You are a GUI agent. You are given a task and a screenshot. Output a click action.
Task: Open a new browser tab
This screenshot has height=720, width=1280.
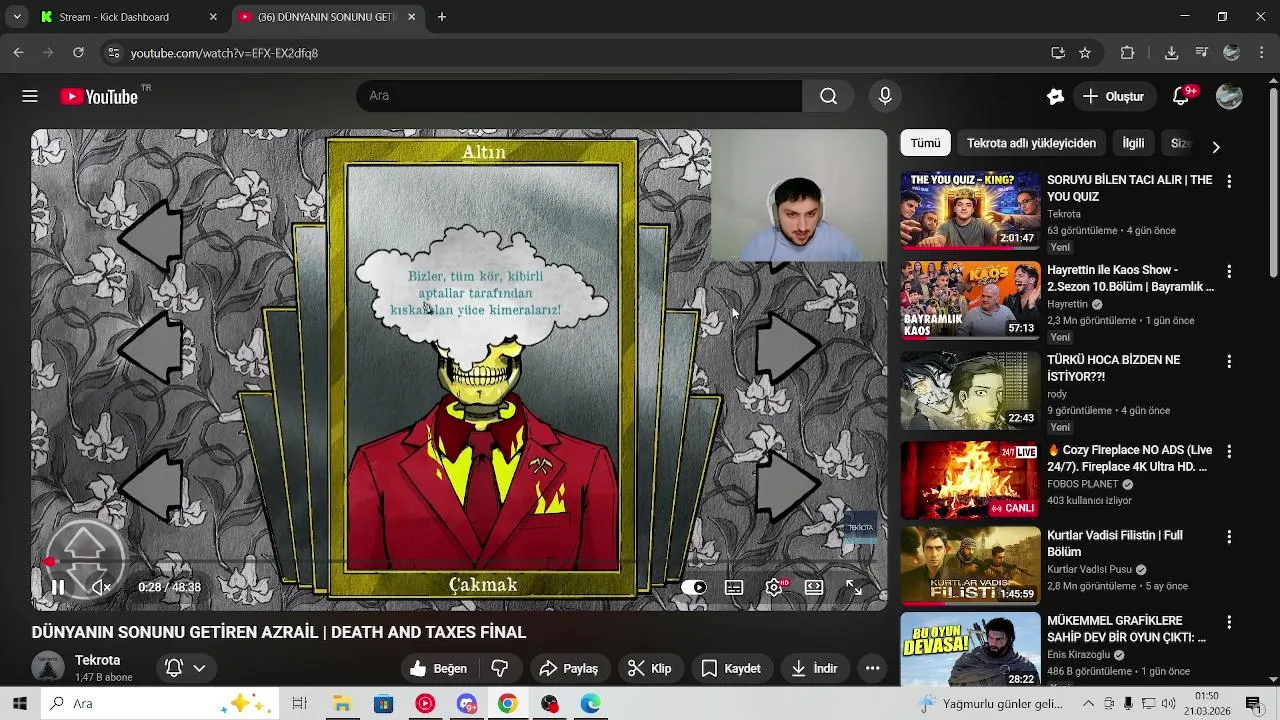point(442,17)
